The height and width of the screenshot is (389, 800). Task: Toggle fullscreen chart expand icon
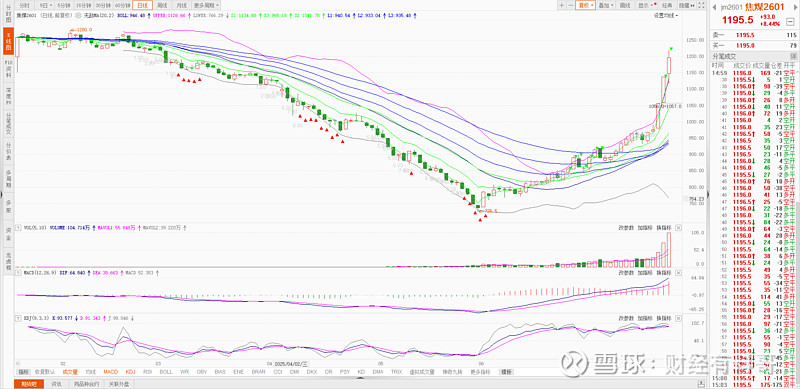[702, 5]
